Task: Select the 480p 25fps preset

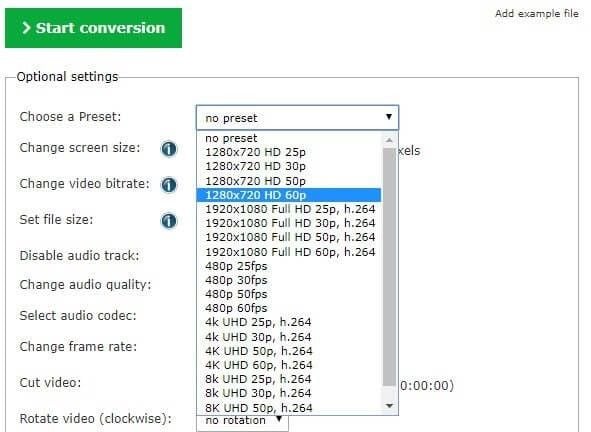Action: point(289,266)
